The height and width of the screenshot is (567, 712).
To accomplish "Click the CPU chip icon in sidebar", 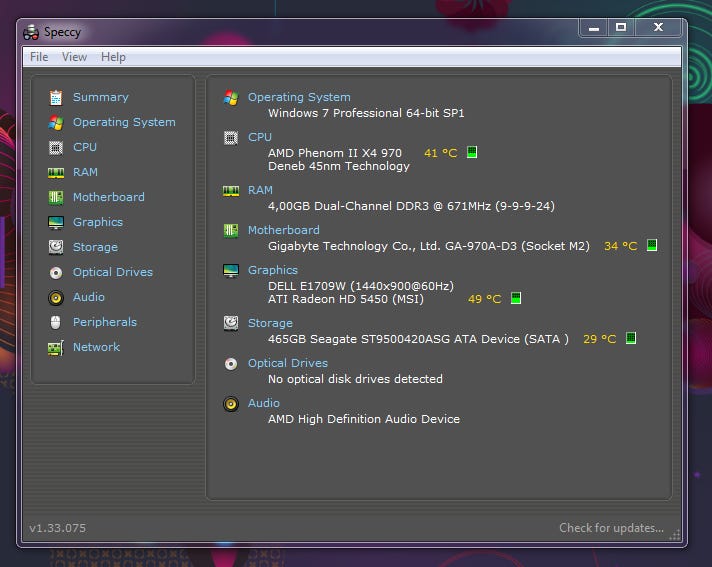I will click(x=56, y=147).
